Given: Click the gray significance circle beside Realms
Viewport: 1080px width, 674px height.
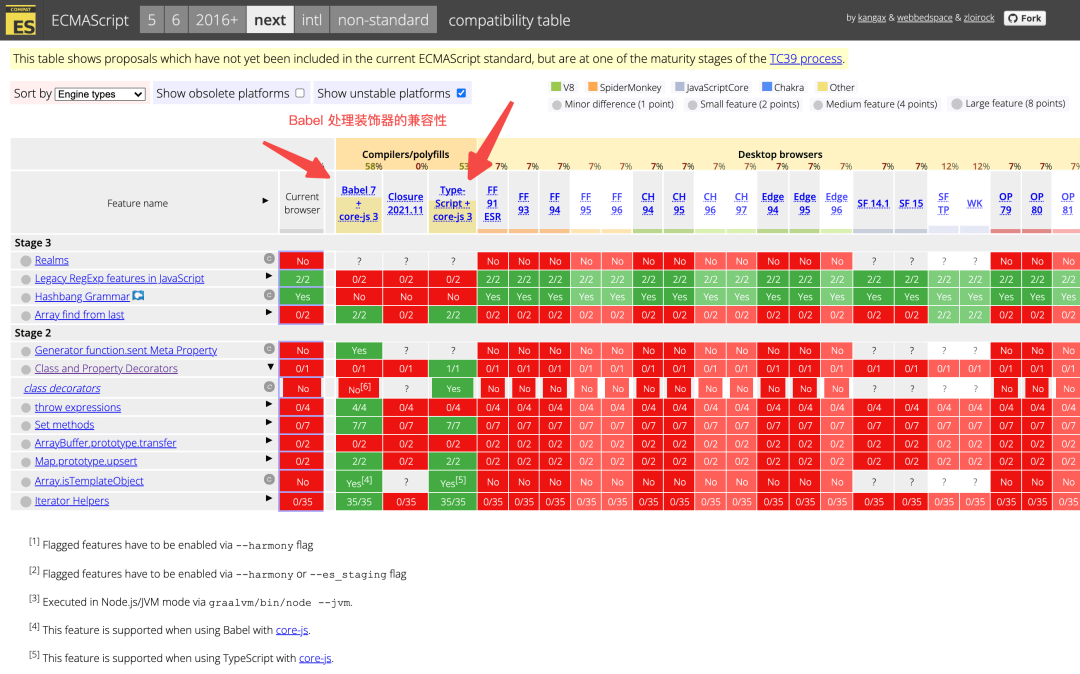Looking at the screenshot, I should [x=25, y=261].
